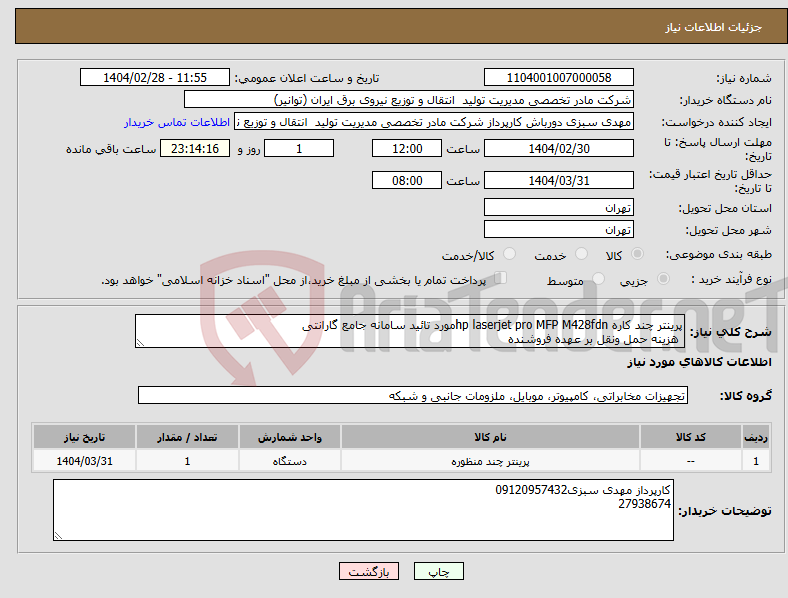Click the نام کالا column header
This screenshot has width=788, height=598.
pos(490,437)
